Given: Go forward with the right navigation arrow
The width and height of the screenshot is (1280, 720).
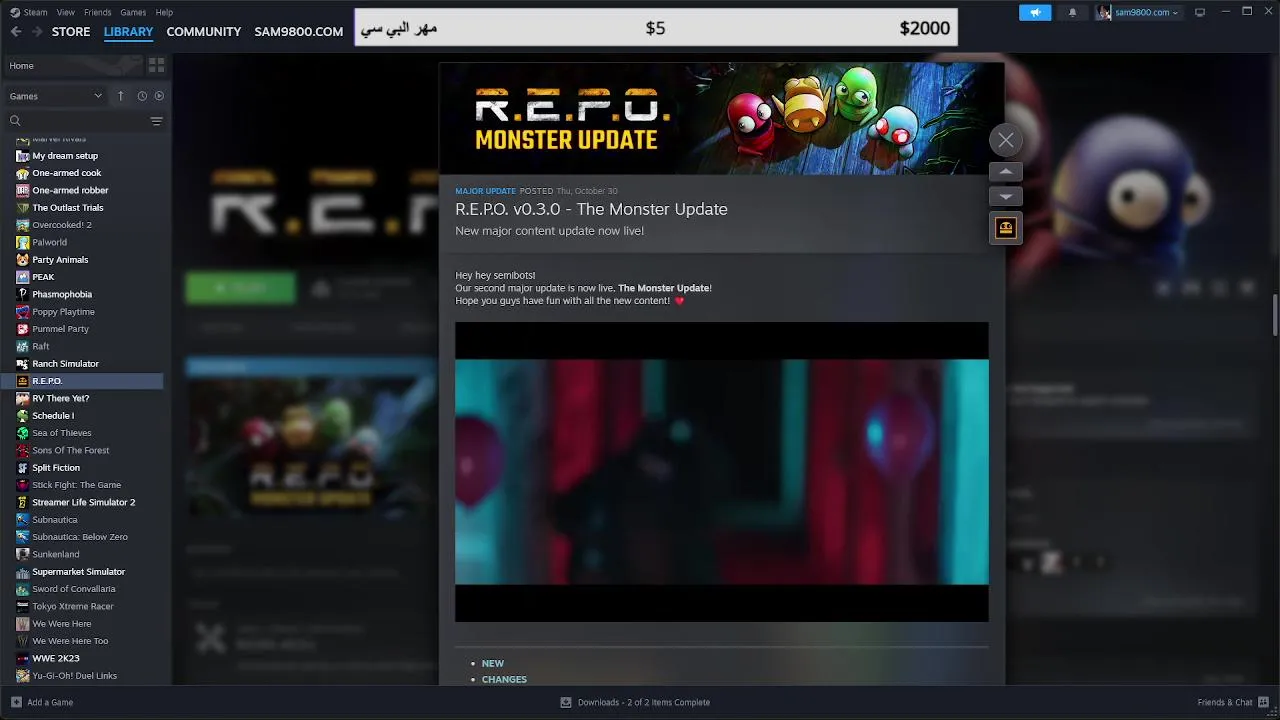Looking at the screenshot, I should tap(37, 31).
